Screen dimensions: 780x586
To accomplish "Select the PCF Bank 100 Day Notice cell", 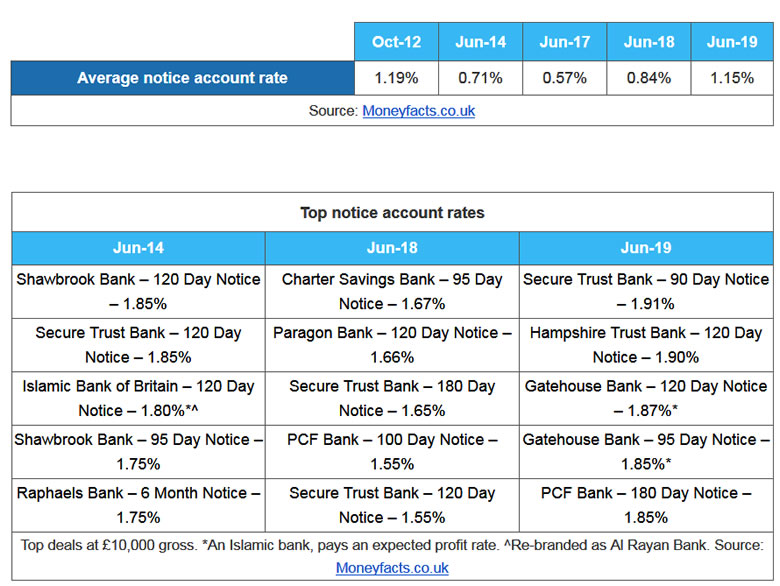I will 392,451.
